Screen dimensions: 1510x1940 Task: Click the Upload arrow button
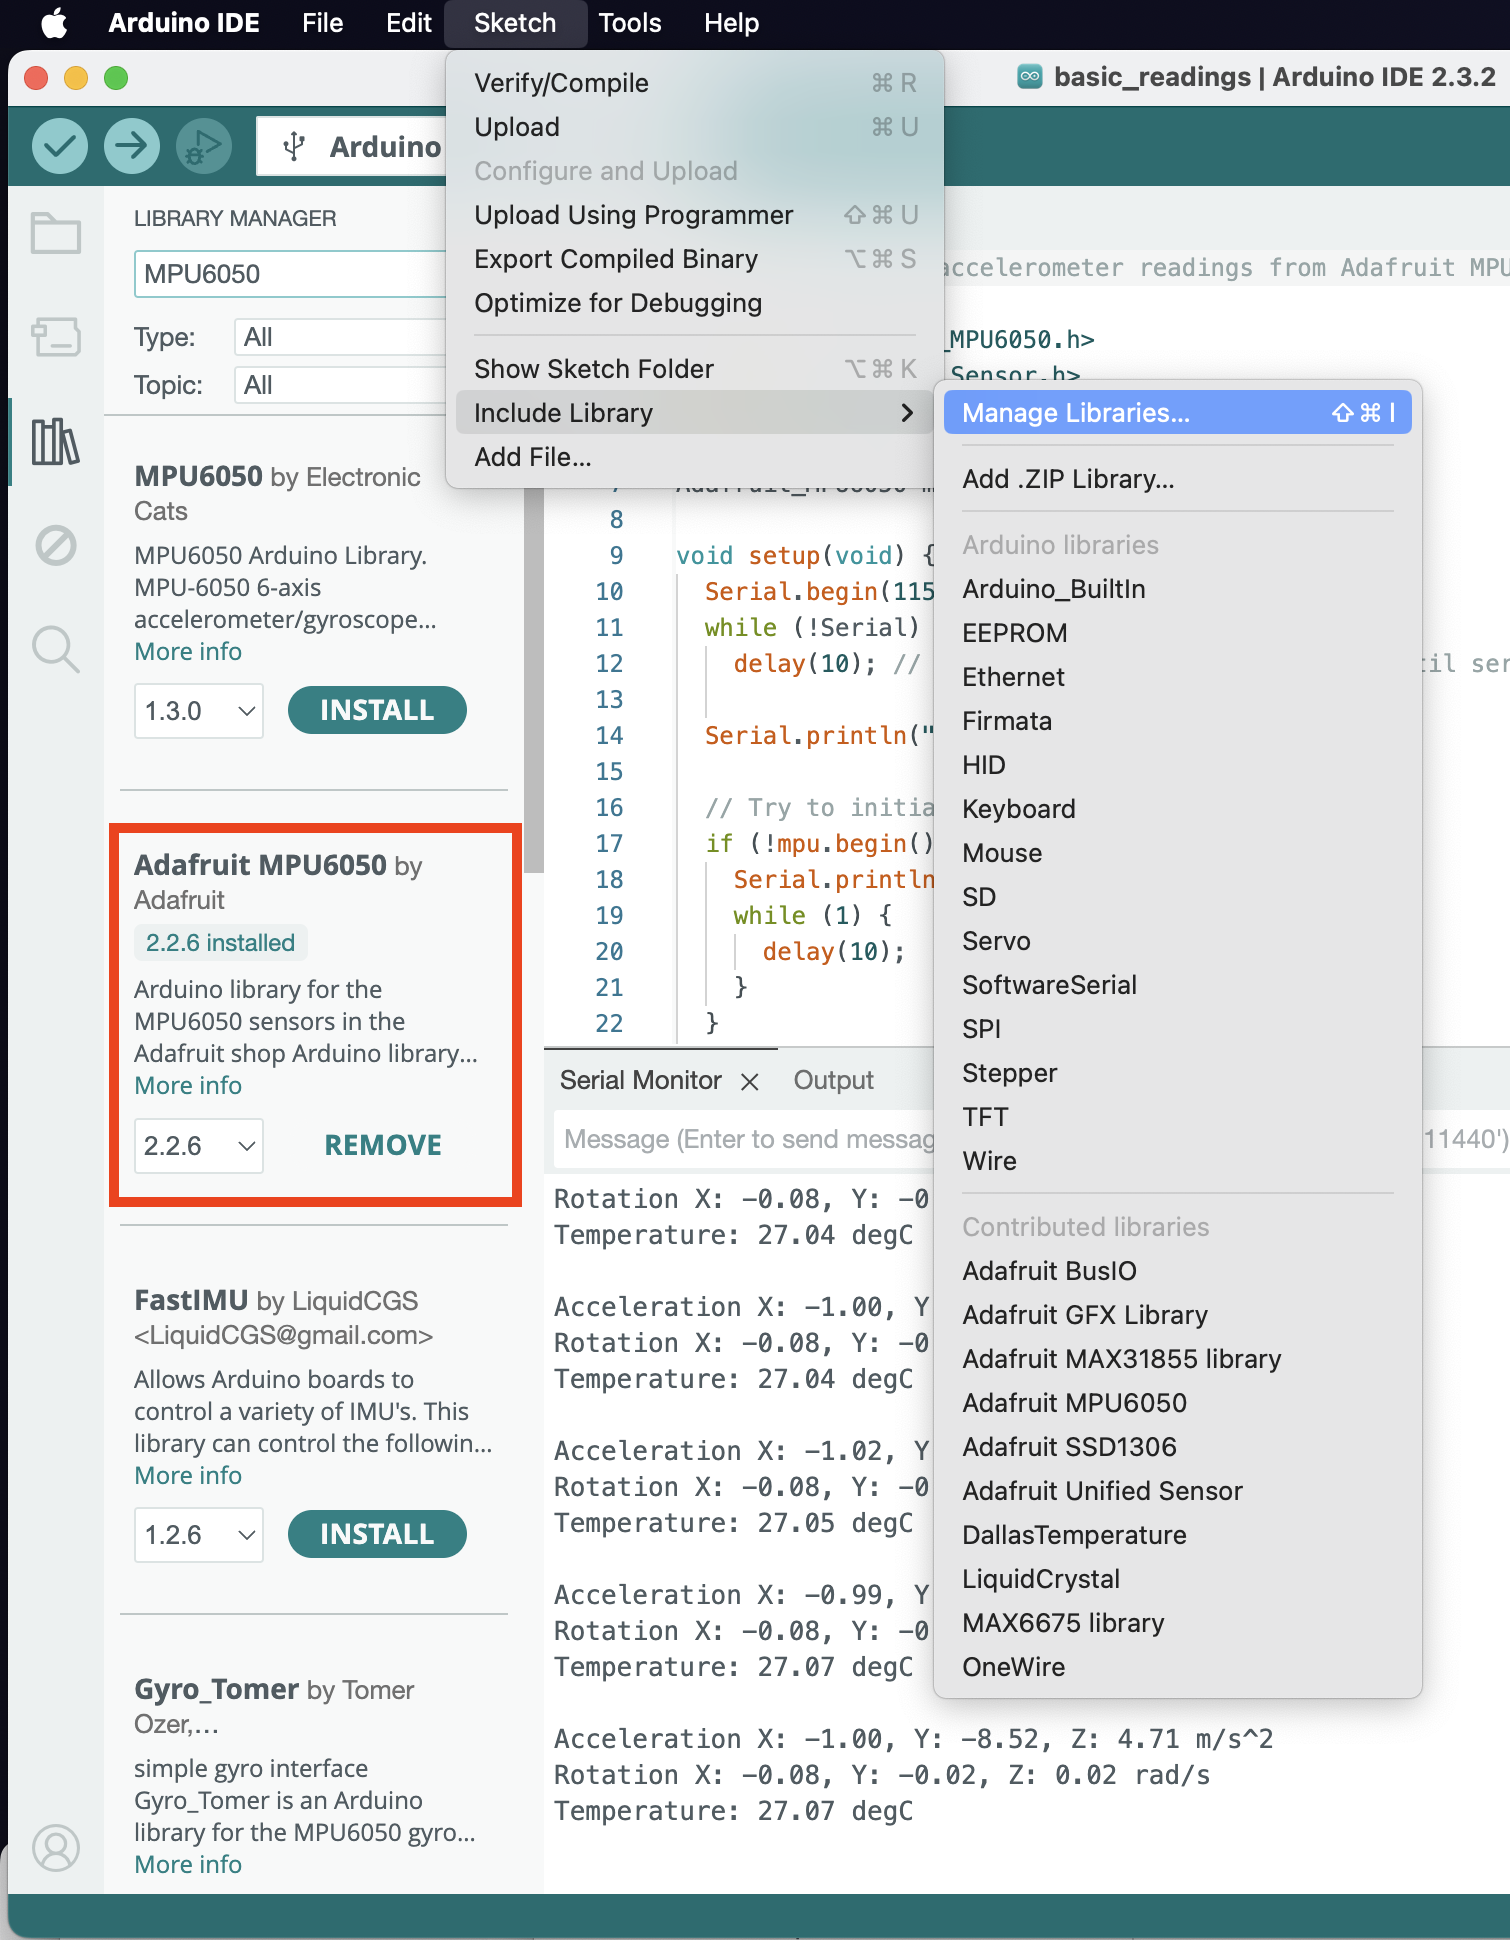tap(132, 146)
